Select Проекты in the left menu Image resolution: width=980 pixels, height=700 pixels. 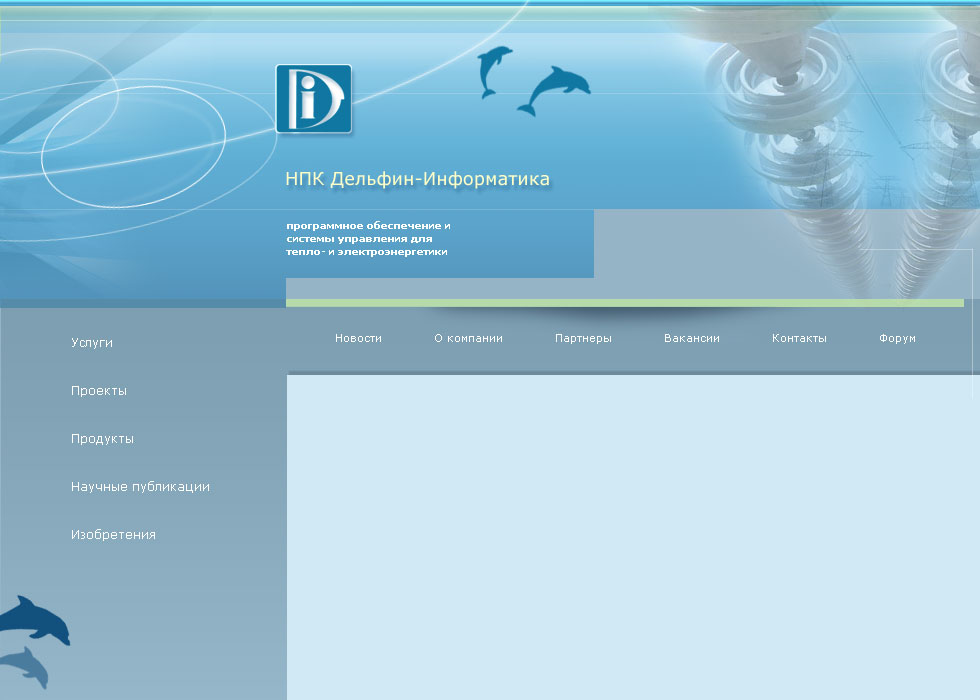[99, 391]
